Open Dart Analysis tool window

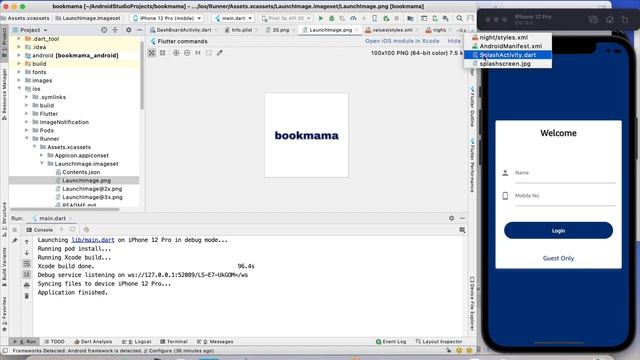[93, 342]
